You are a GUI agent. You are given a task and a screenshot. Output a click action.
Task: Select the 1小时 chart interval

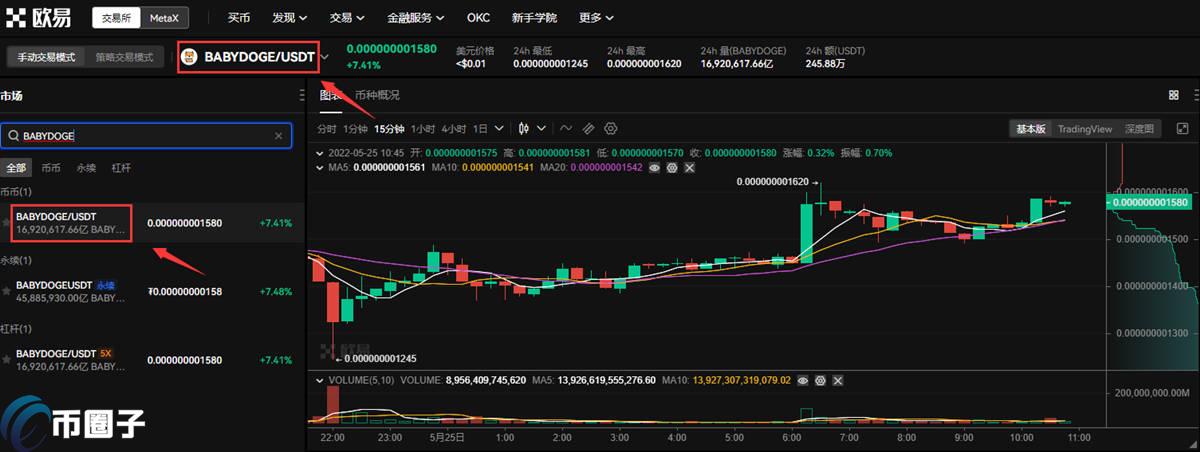click(x=423, y=129)
